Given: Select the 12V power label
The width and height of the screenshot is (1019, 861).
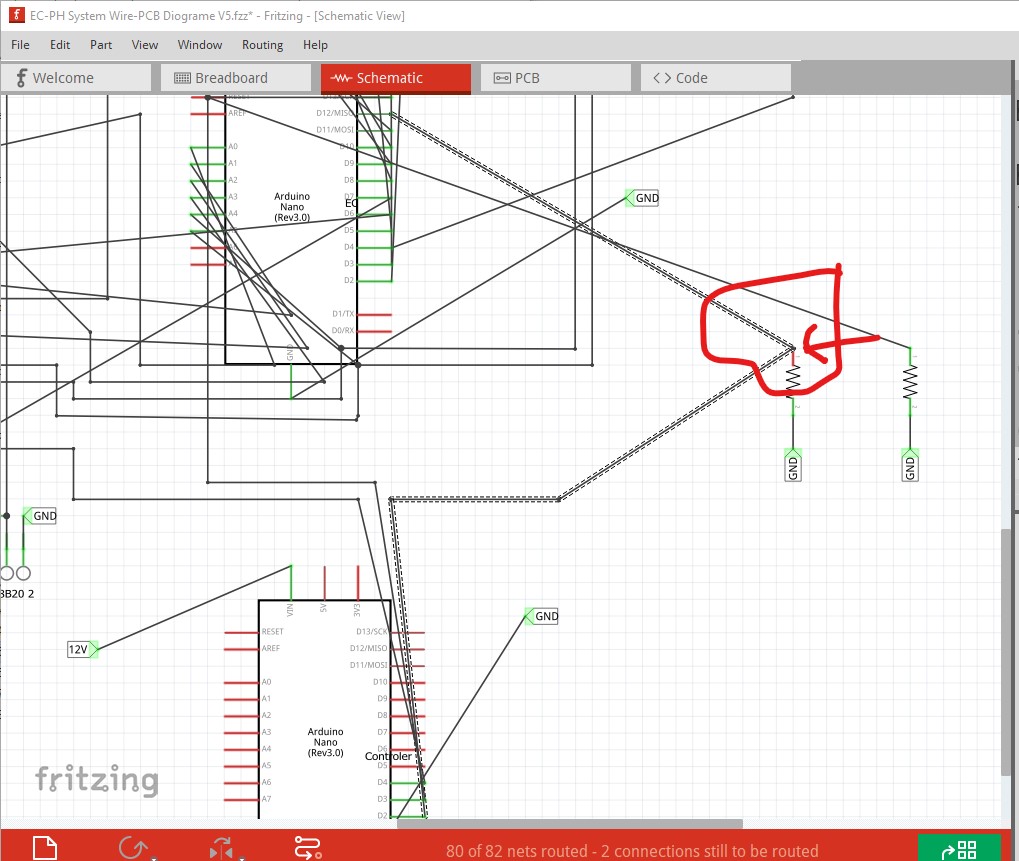Looking at the screenshot, I should (x=83, y=649).
